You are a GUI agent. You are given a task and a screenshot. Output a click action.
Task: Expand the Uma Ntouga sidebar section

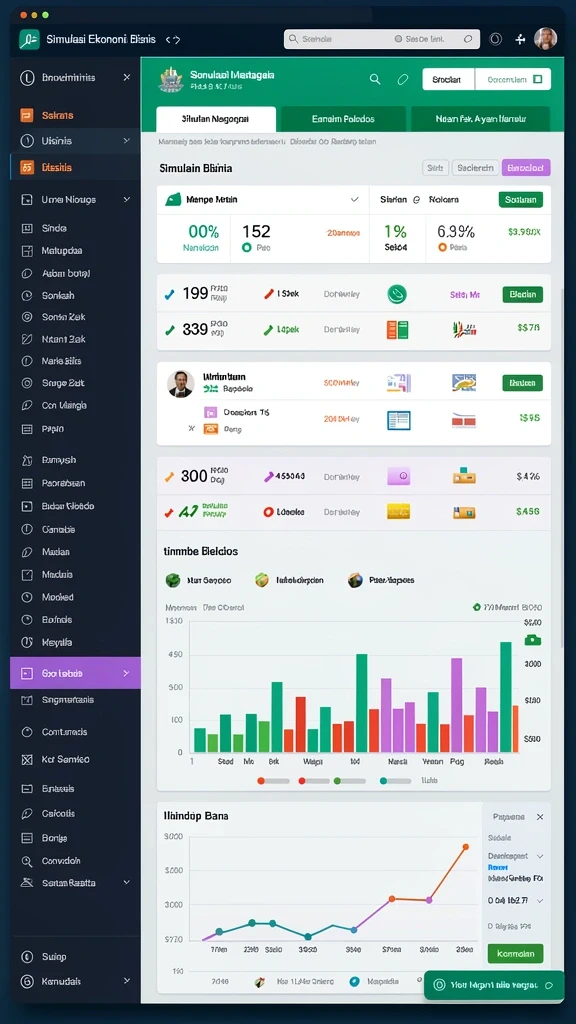tap(127, 200)
